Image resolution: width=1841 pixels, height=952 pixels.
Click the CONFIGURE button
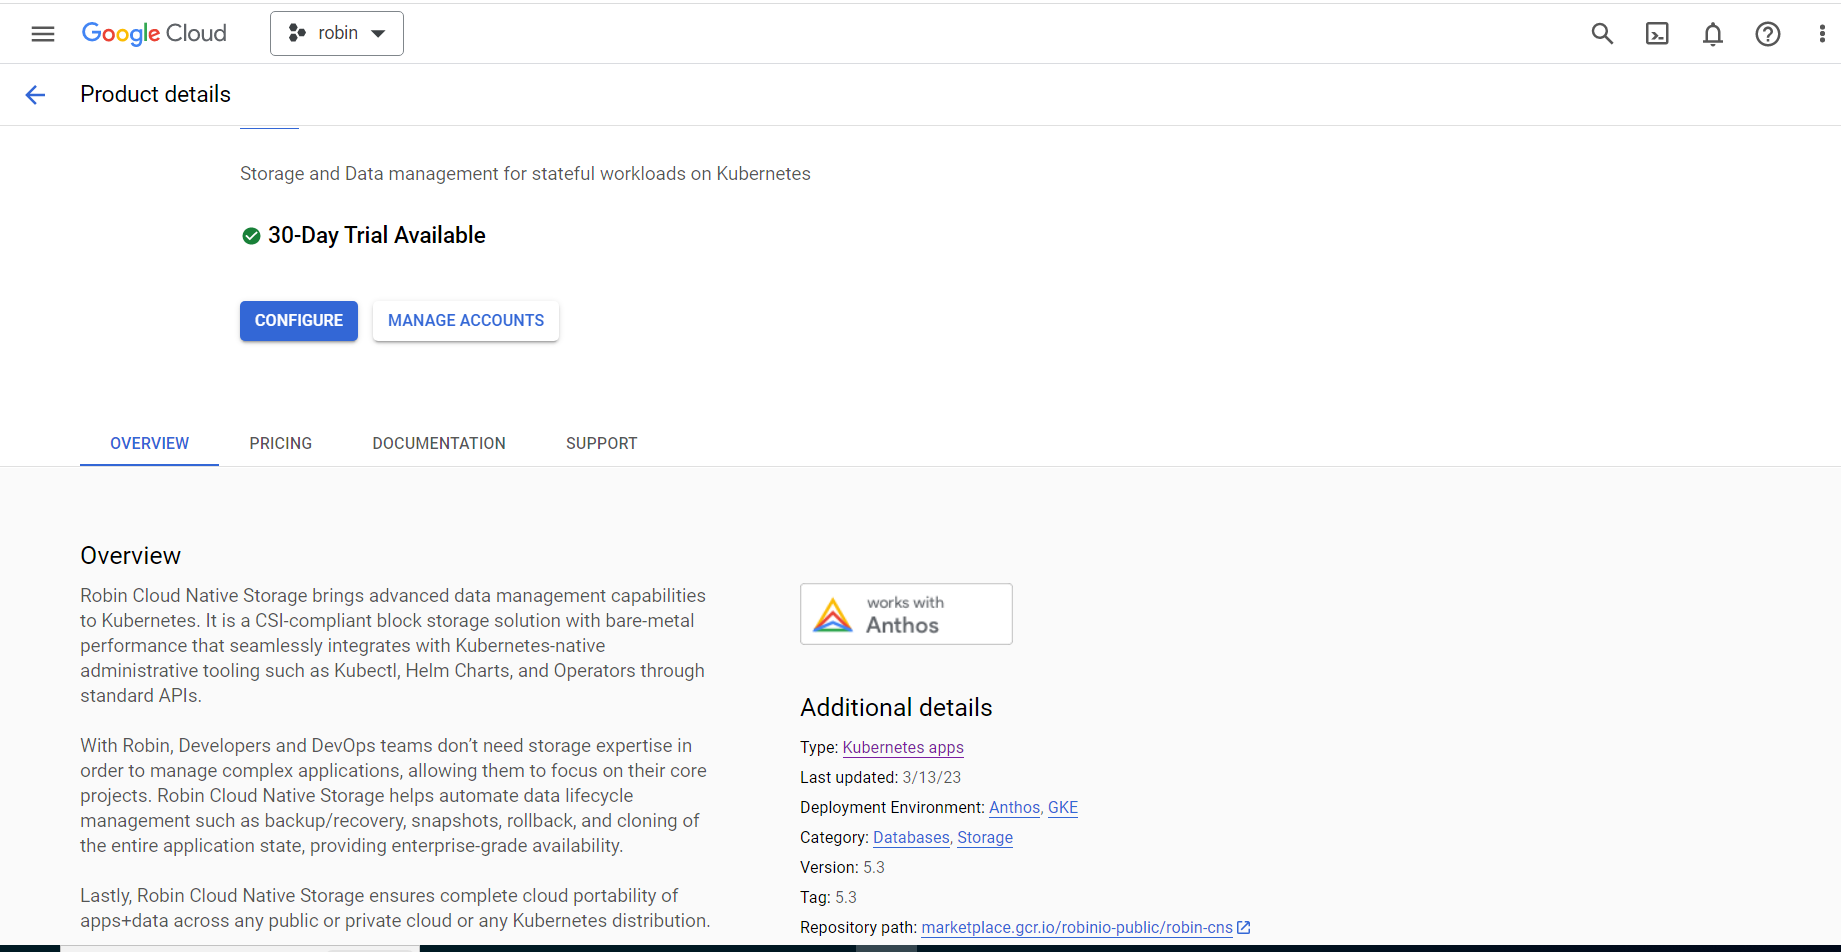coord(298,320)
